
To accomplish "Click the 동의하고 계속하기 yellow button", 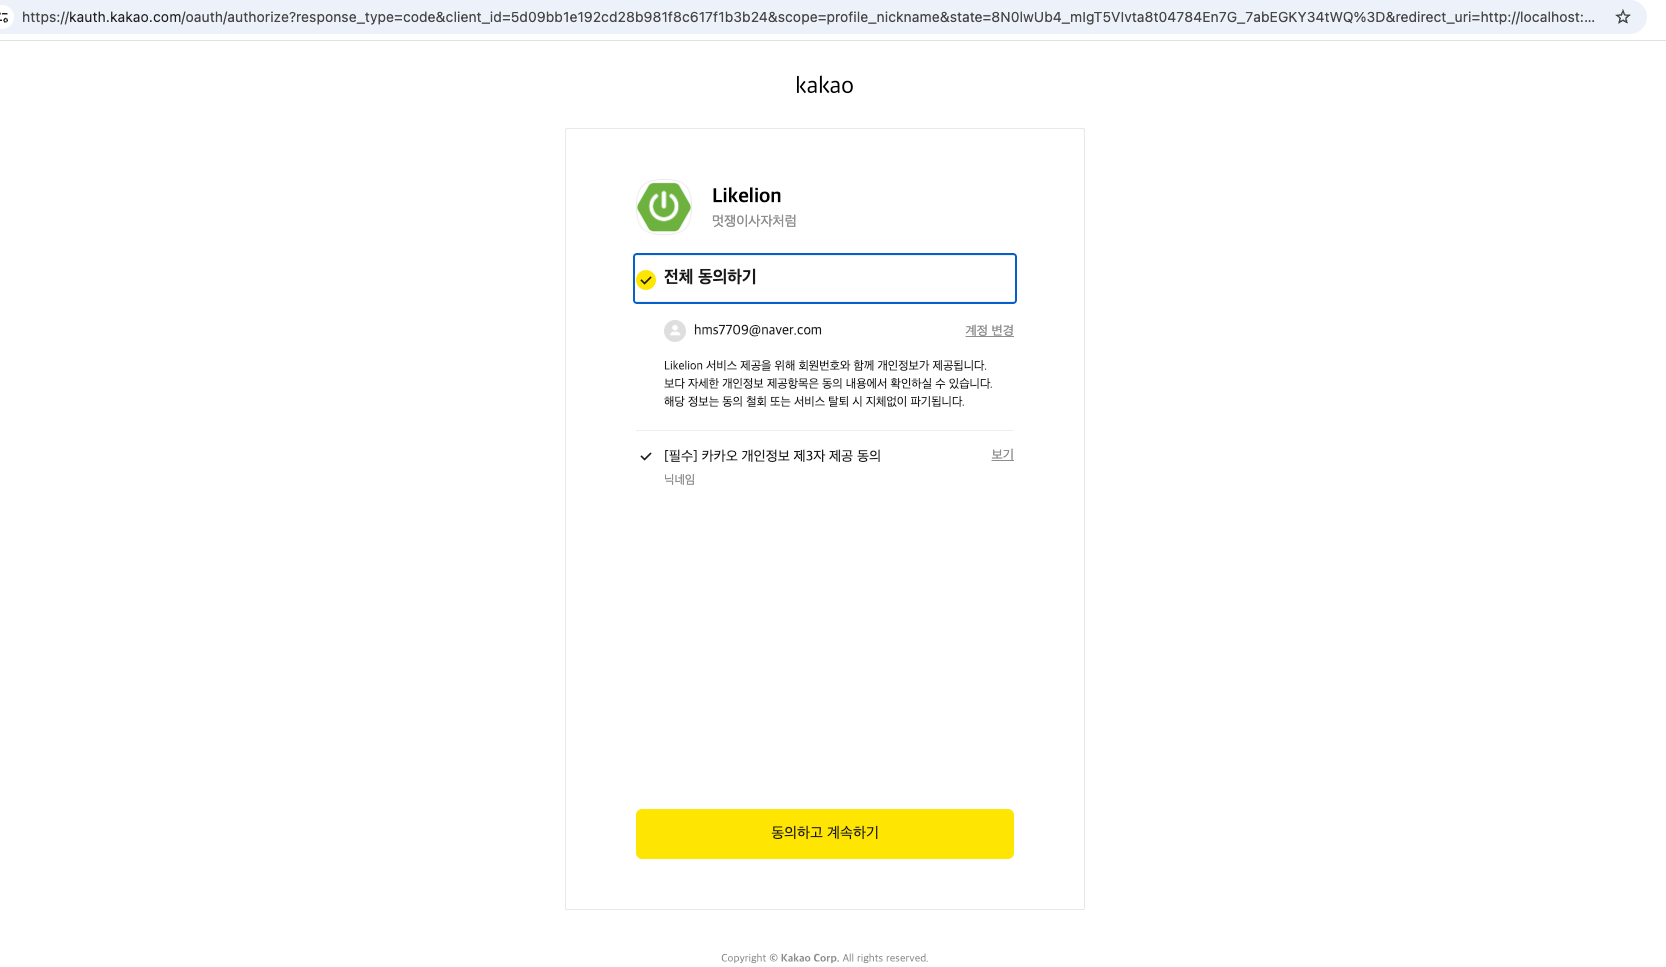I will (x=825, y=834).
